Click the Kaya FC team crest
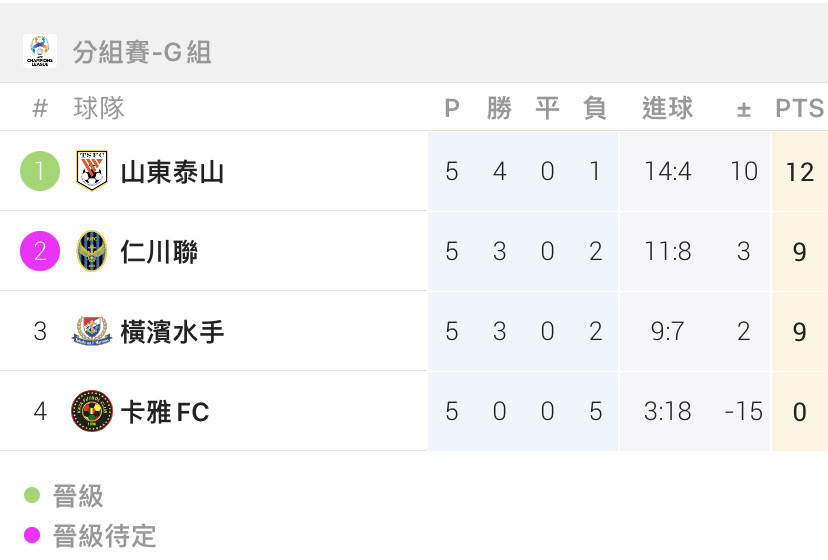 (92, 411)
